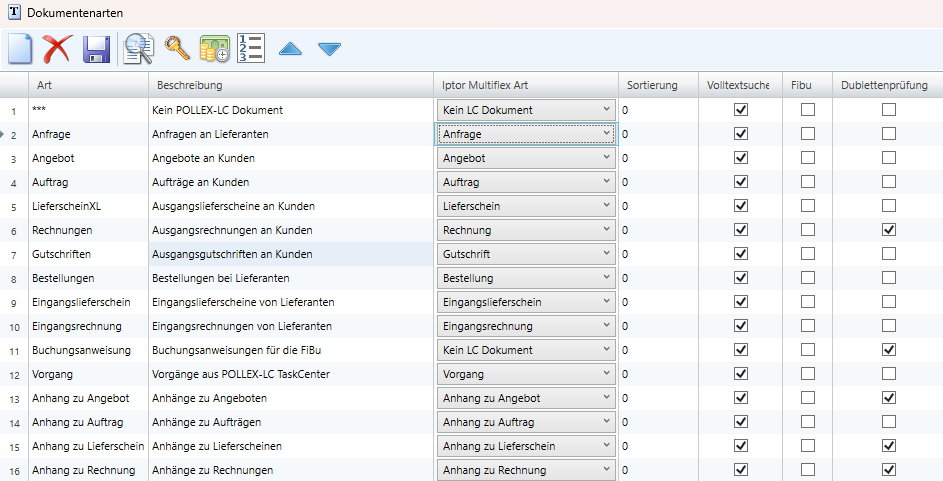
Task: Move entry up with blue up arrow
Action: [290, 48]
